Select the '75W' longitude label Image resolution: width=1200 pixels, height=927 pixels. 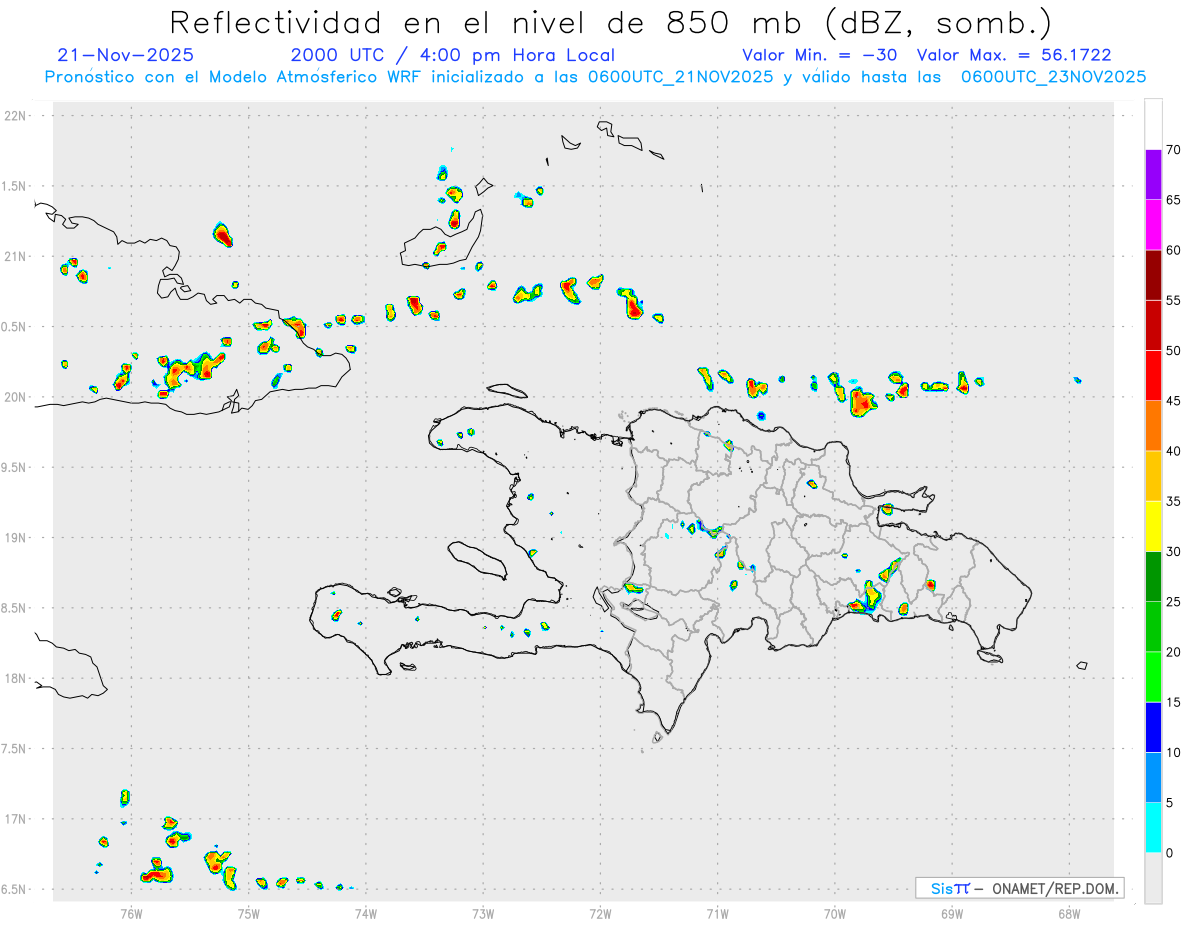click(x=248, y=913)
